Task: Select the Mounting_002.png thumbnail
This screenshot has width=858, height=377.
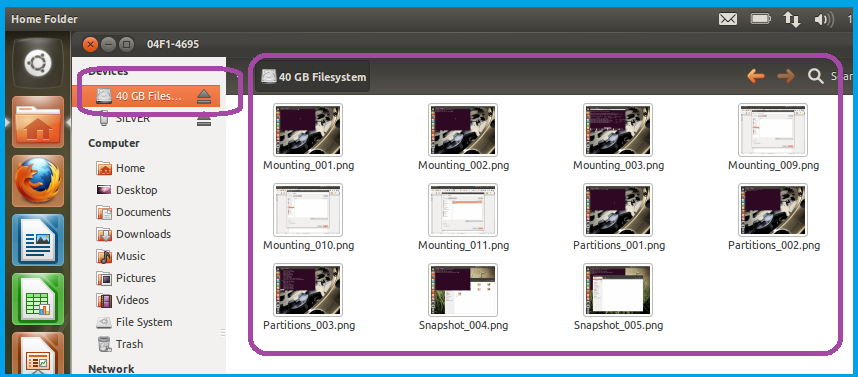Action: (463, 130)
